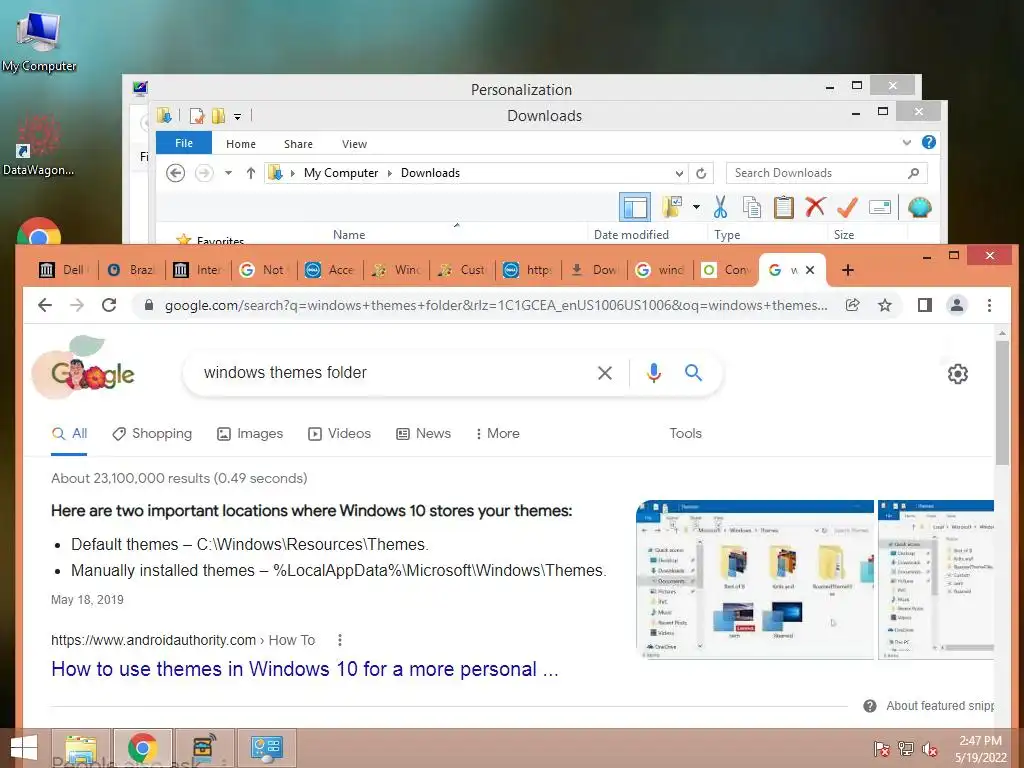The image size is (1024, 768).
Task: Click the Back arrow in Downloads explorer
Action: coord(176,173)
